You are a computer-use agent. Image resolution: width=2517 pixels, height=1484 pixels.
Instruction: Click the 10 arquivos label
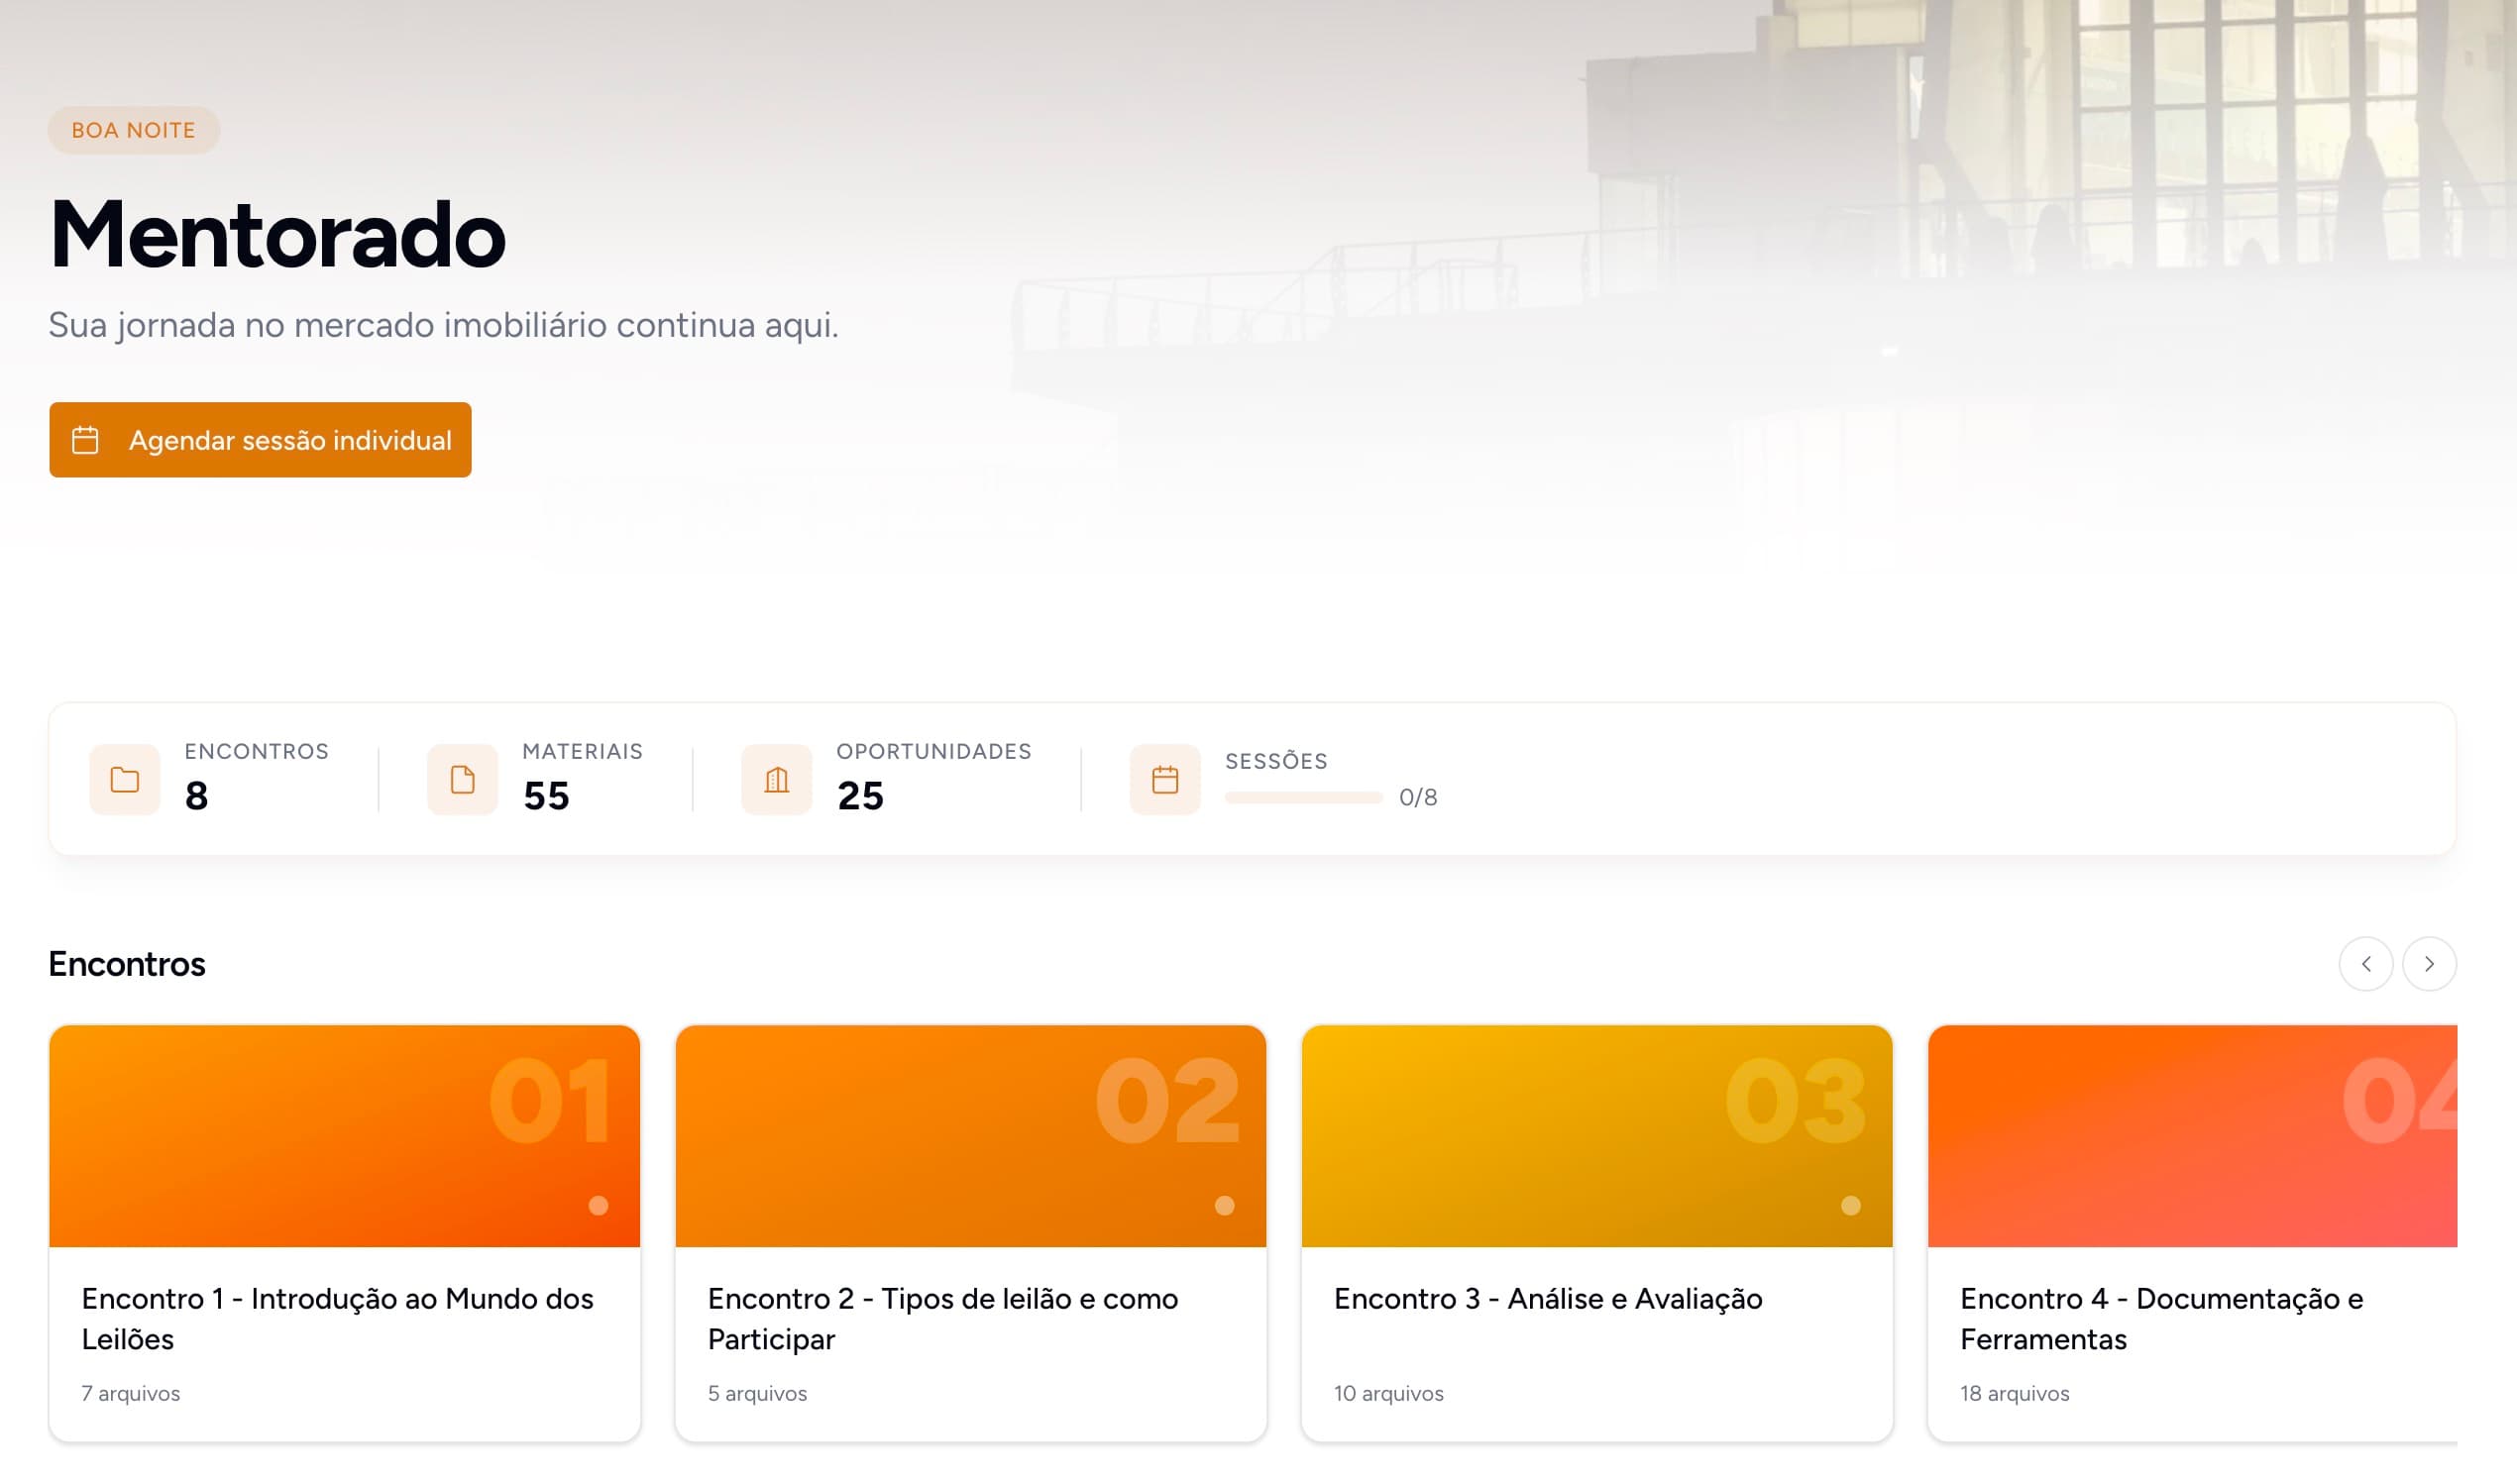click(1389, 1394)
